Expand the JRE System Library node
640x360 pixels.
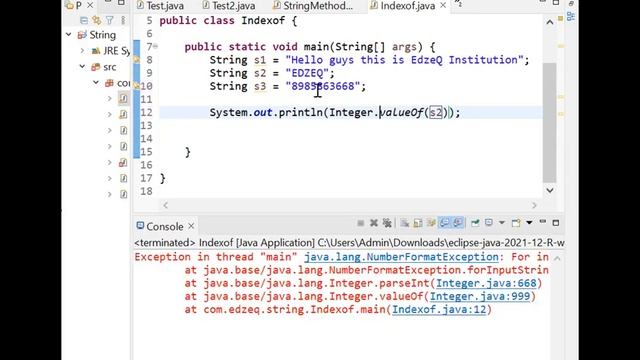82,51
